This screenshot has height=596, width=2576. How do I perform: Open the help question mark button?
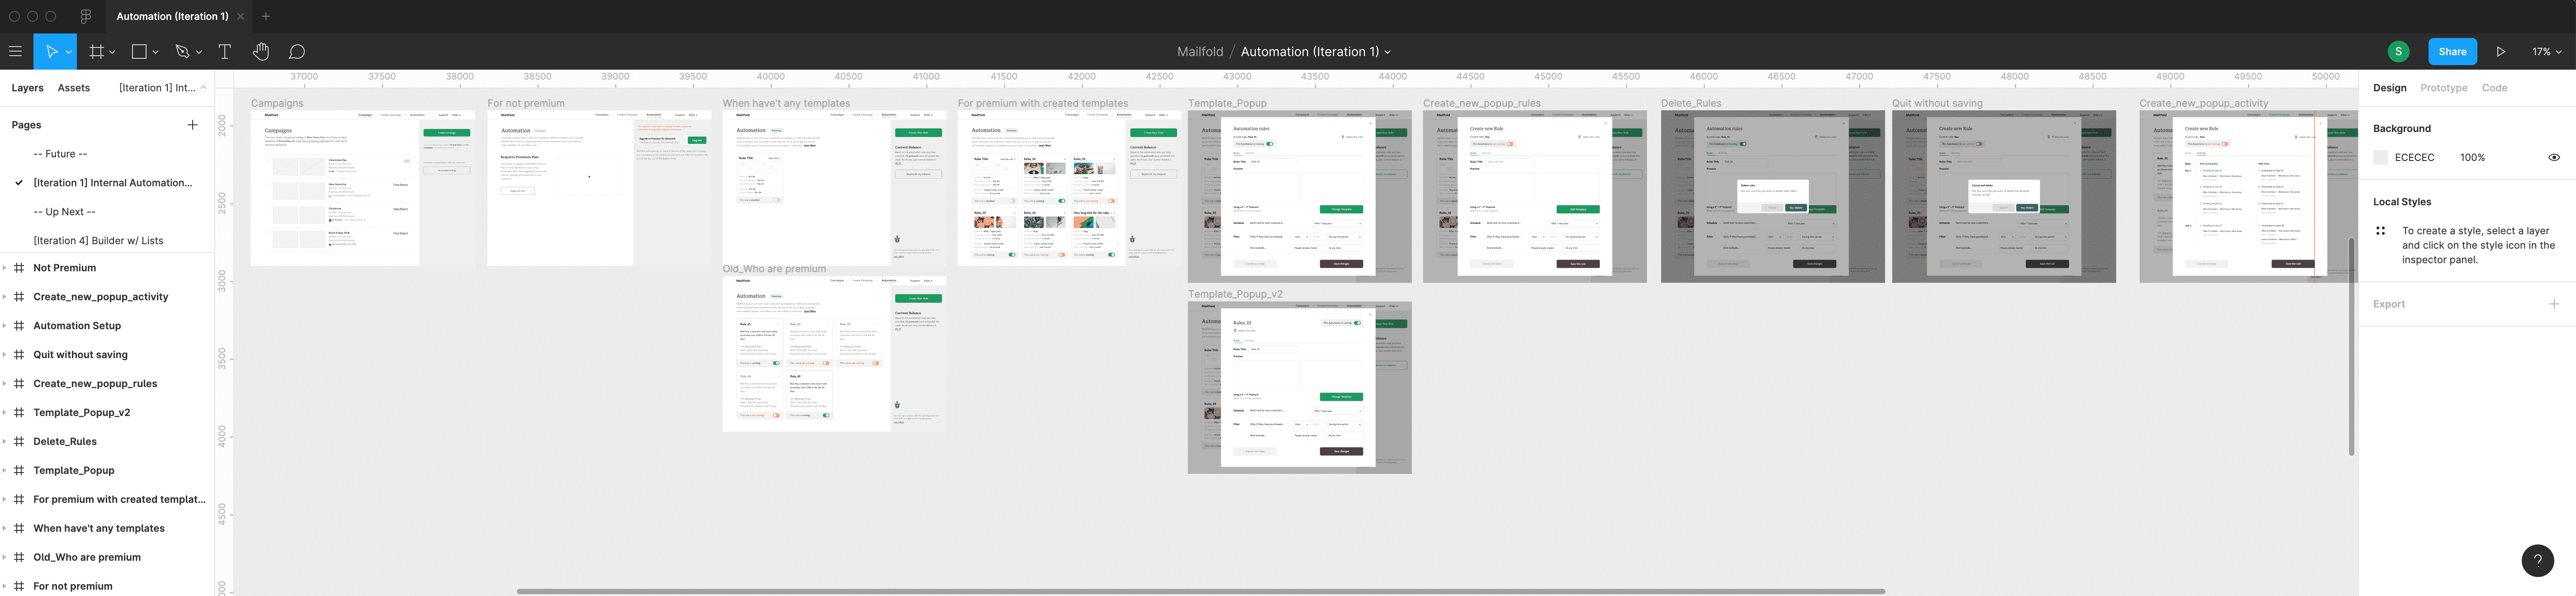pyautogui.click(x=2538, y=561)
